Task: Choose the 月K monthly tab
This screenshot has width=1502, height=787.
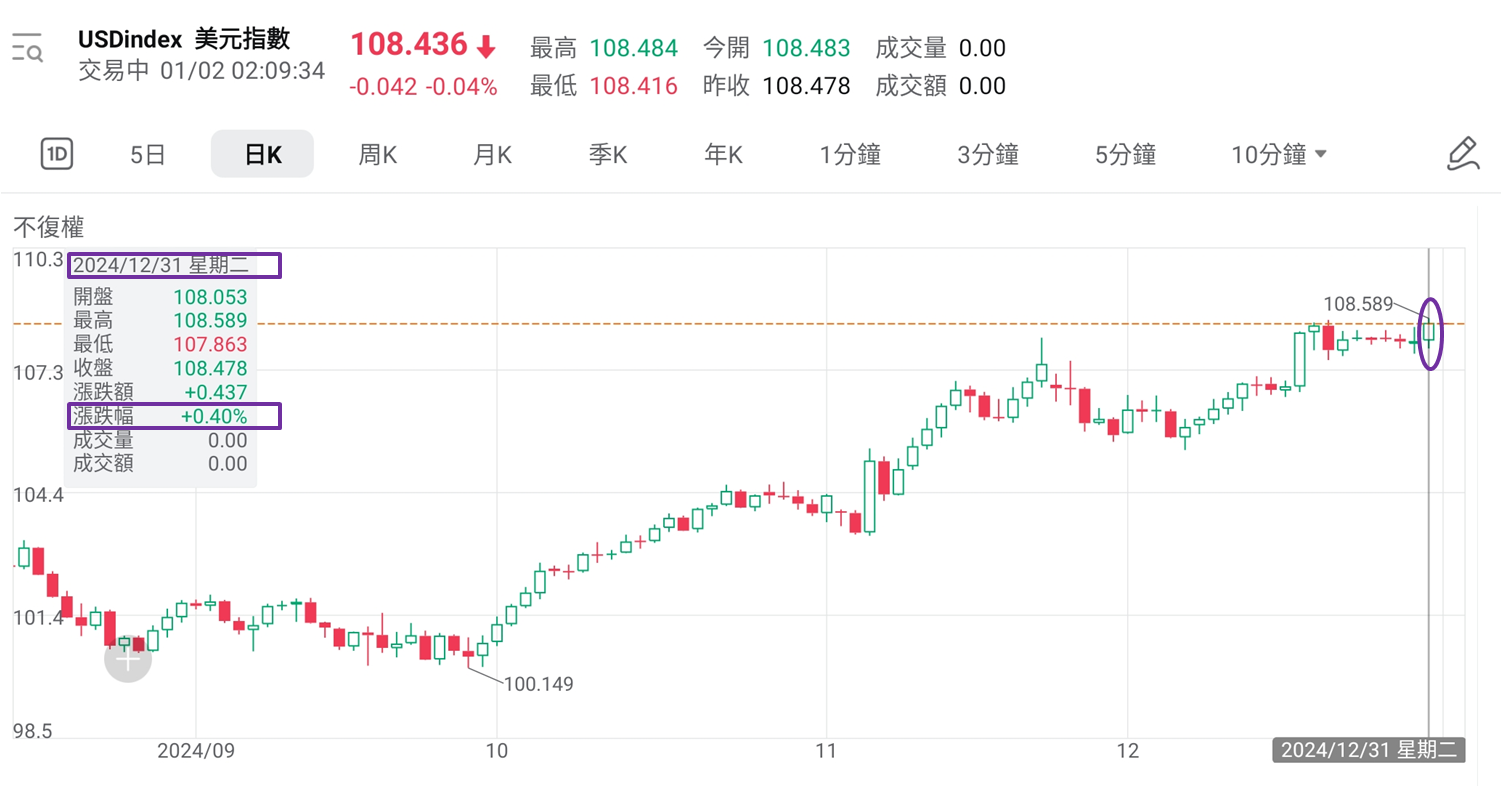Action: [x=492, y=155]
